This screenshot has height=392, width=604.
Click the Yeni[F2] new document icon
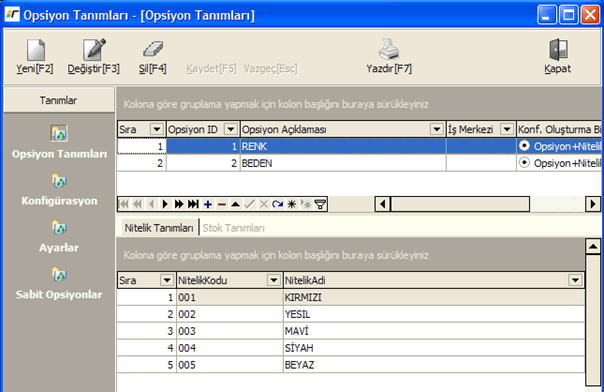[36, 50]
